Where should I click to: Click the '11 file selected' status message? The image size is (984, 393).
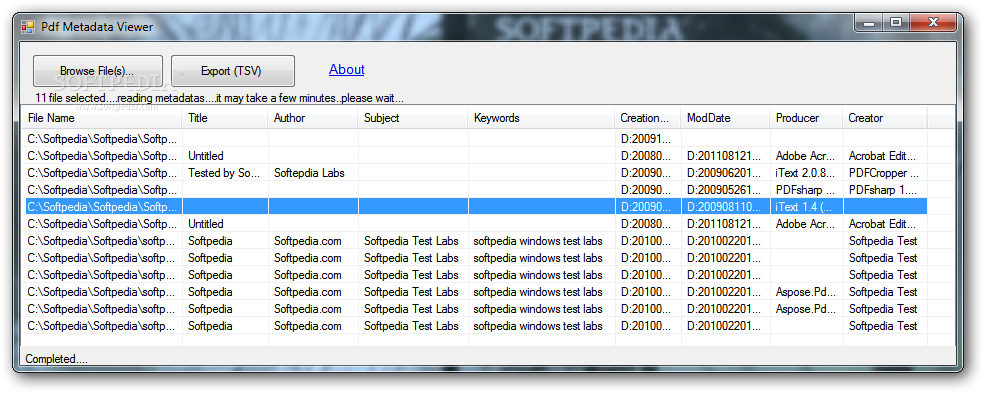click(219, 98)
